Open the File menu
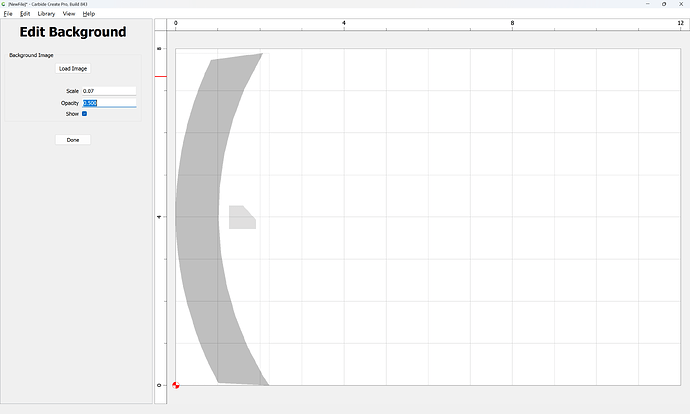Viewport: 690px width, 414px height. click(8, 14)
